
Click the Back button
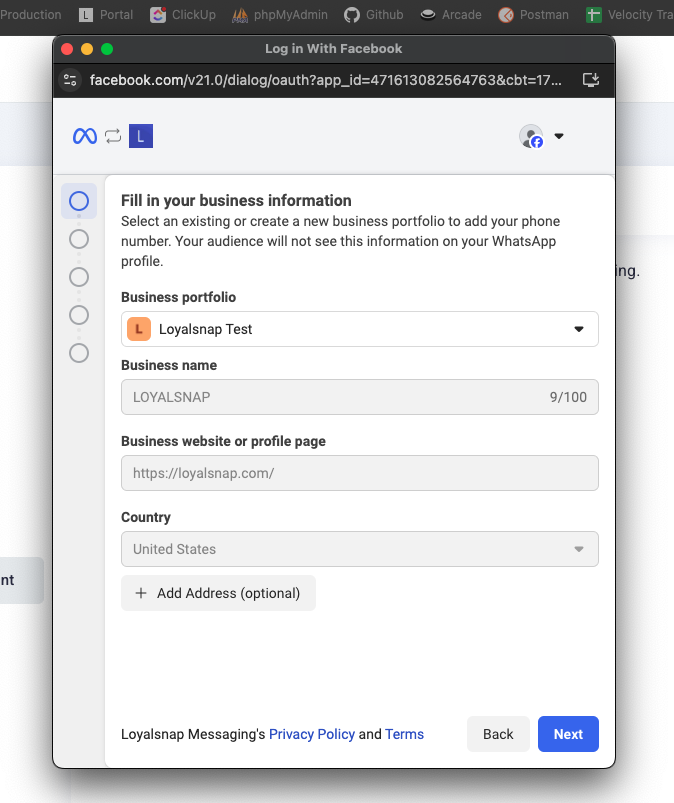(x=498, y=734)
